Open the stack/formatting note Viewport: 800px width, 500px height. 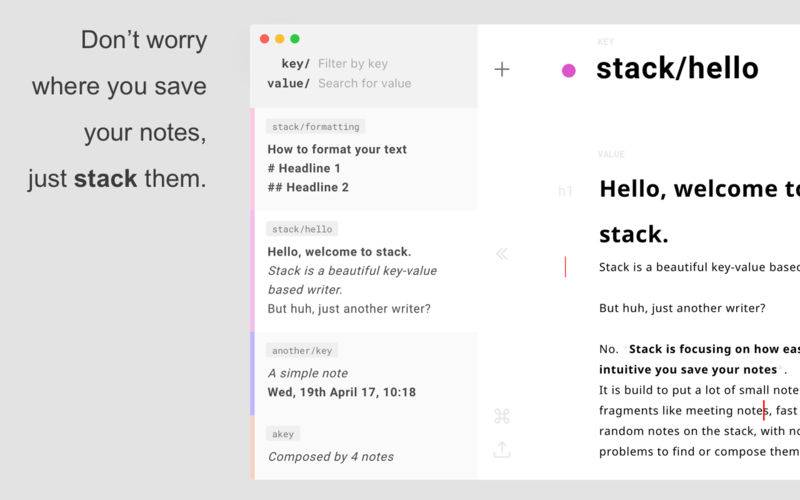[x=364, y=159]
